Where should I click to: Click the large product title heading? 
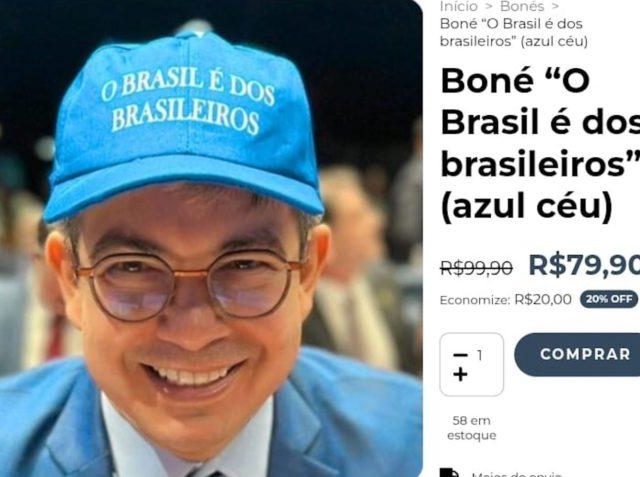coord(540,144)
